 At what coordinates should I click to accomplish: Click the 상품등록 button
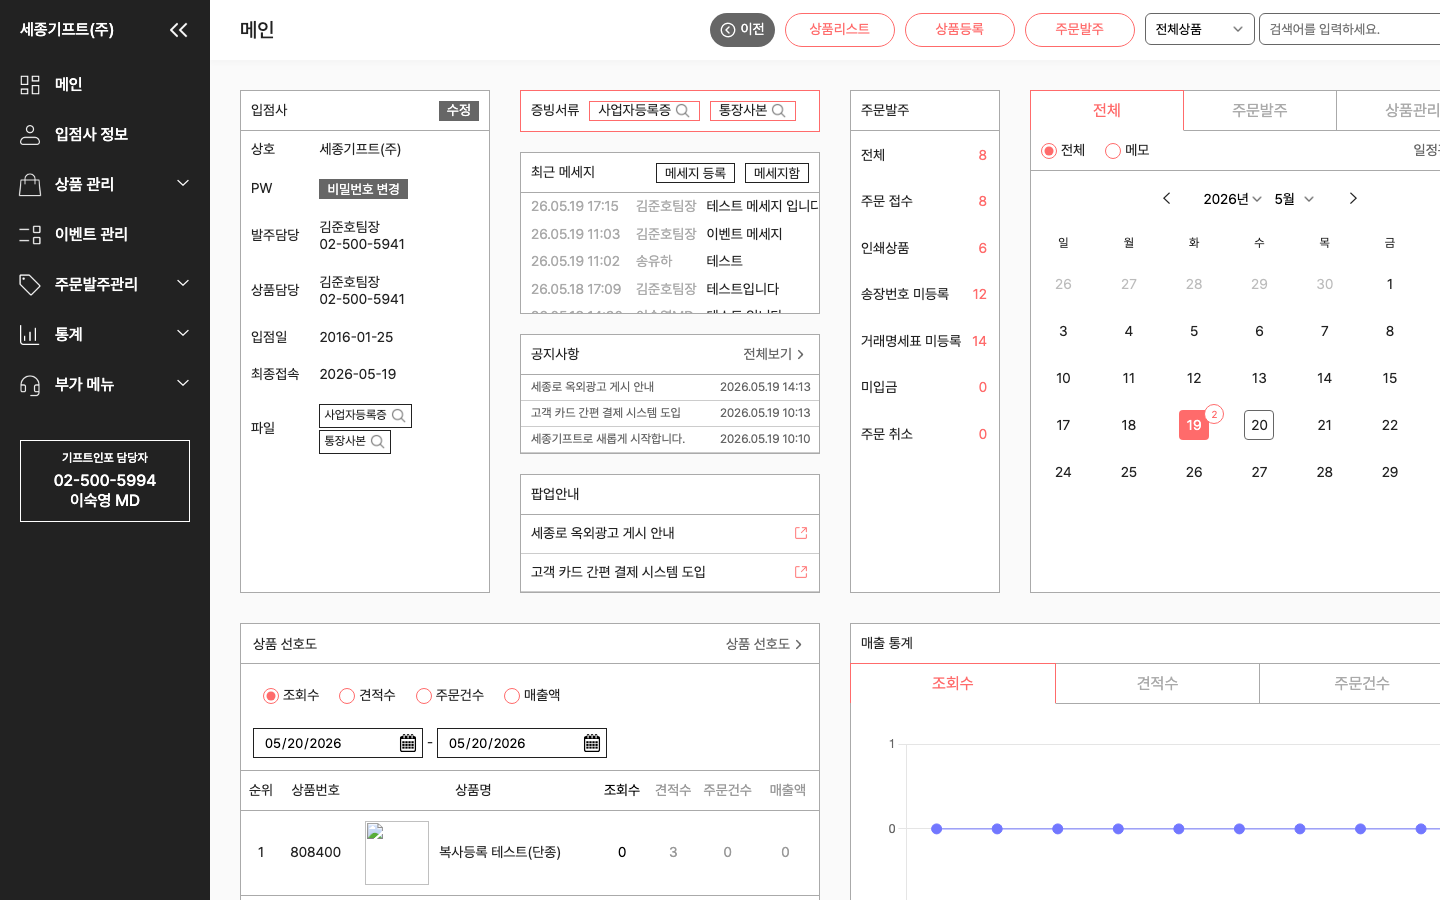tap(960, 30)
